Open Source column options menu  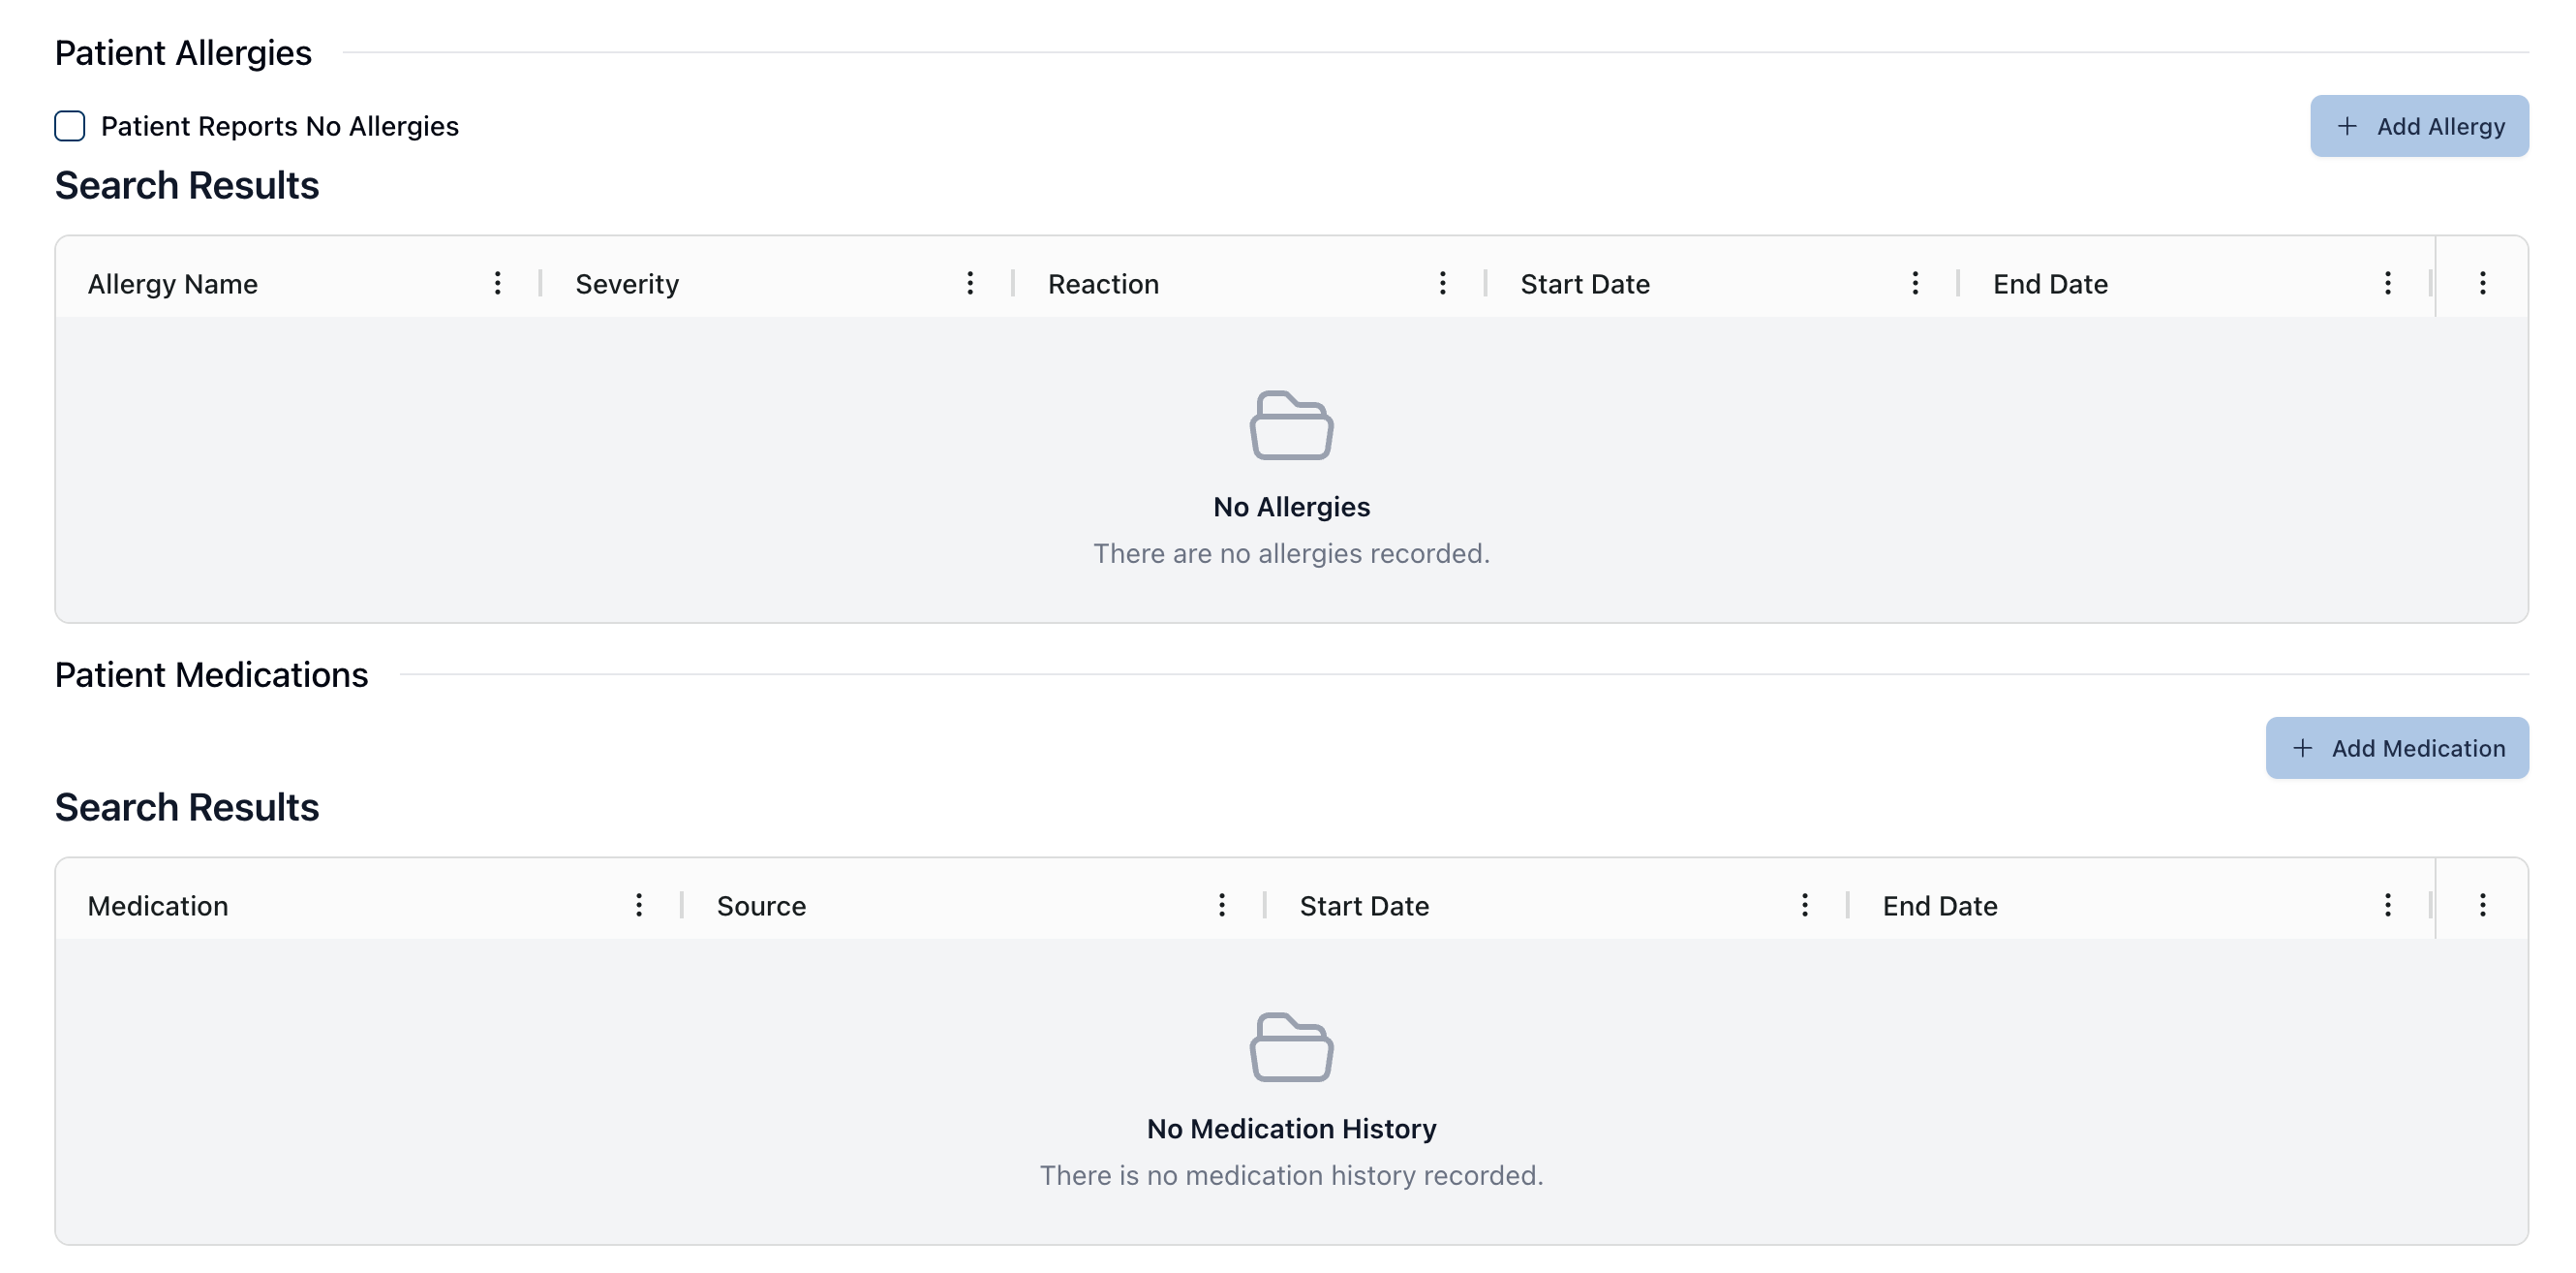[1221, 905]
